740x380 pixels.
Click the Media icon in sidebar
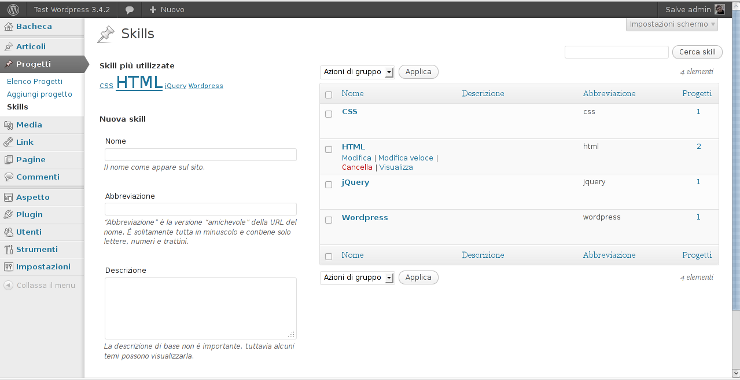(x=8, y=125)
